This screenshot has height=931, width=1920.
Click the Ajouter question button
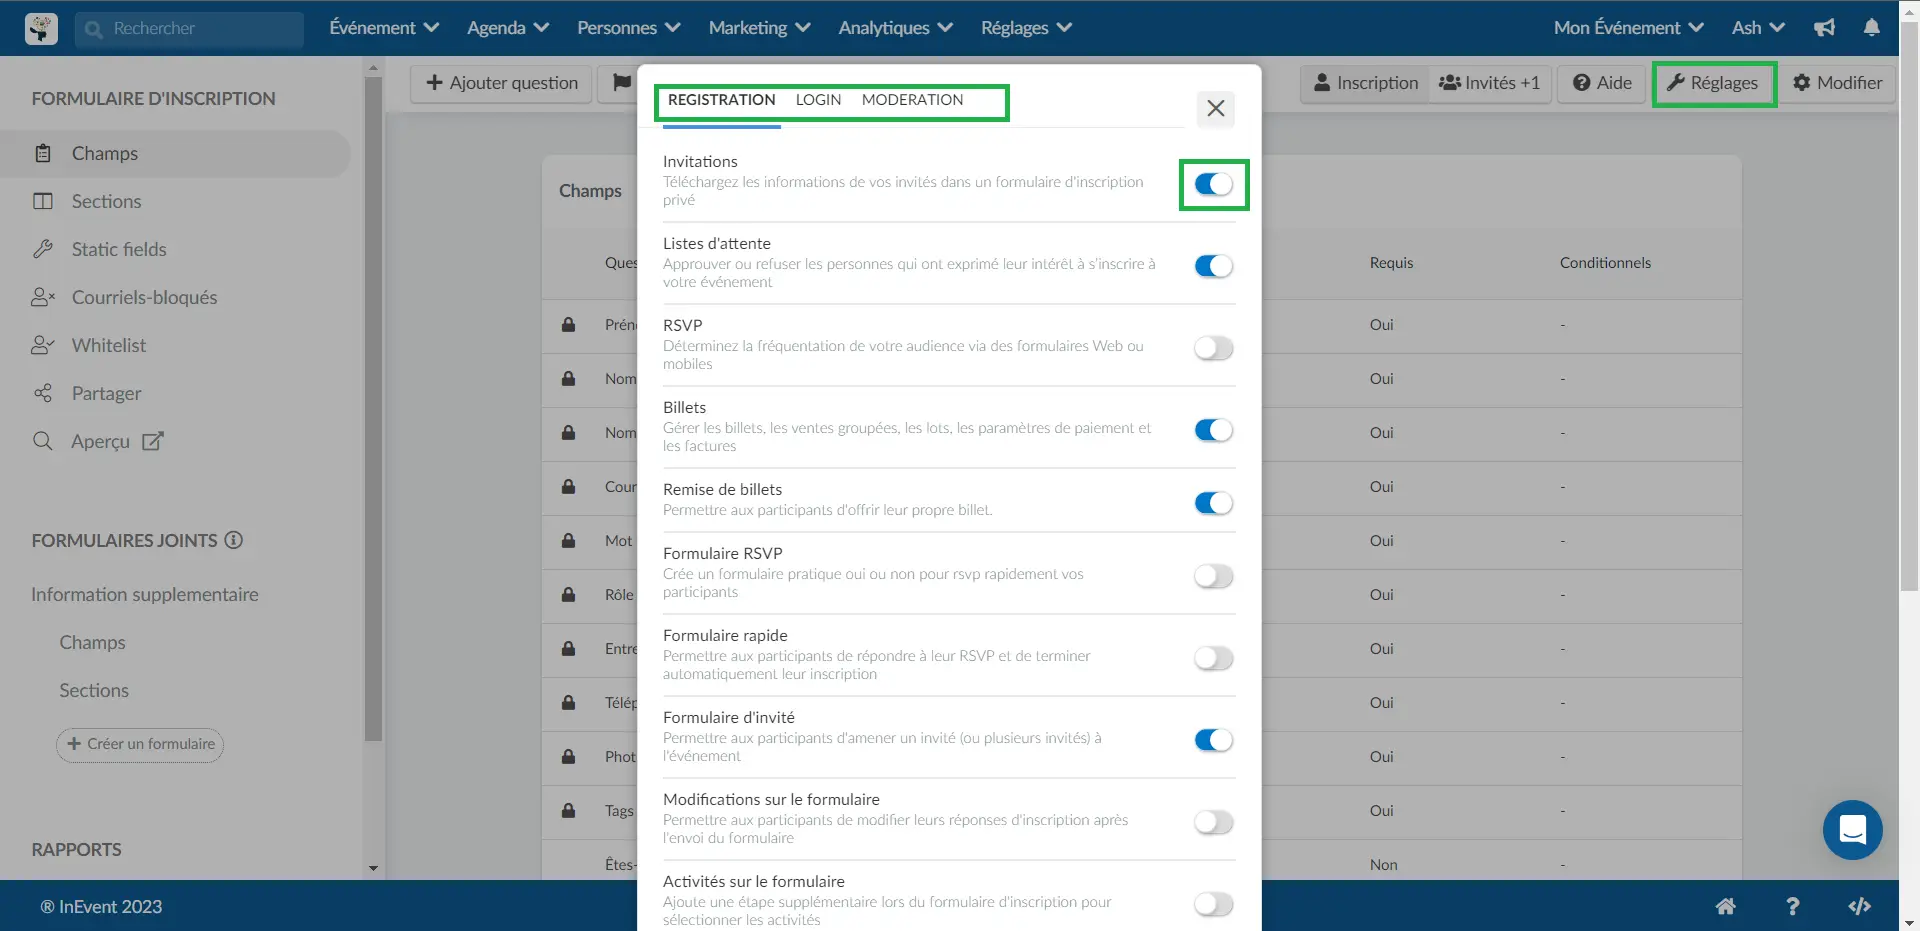pos(502,83)
